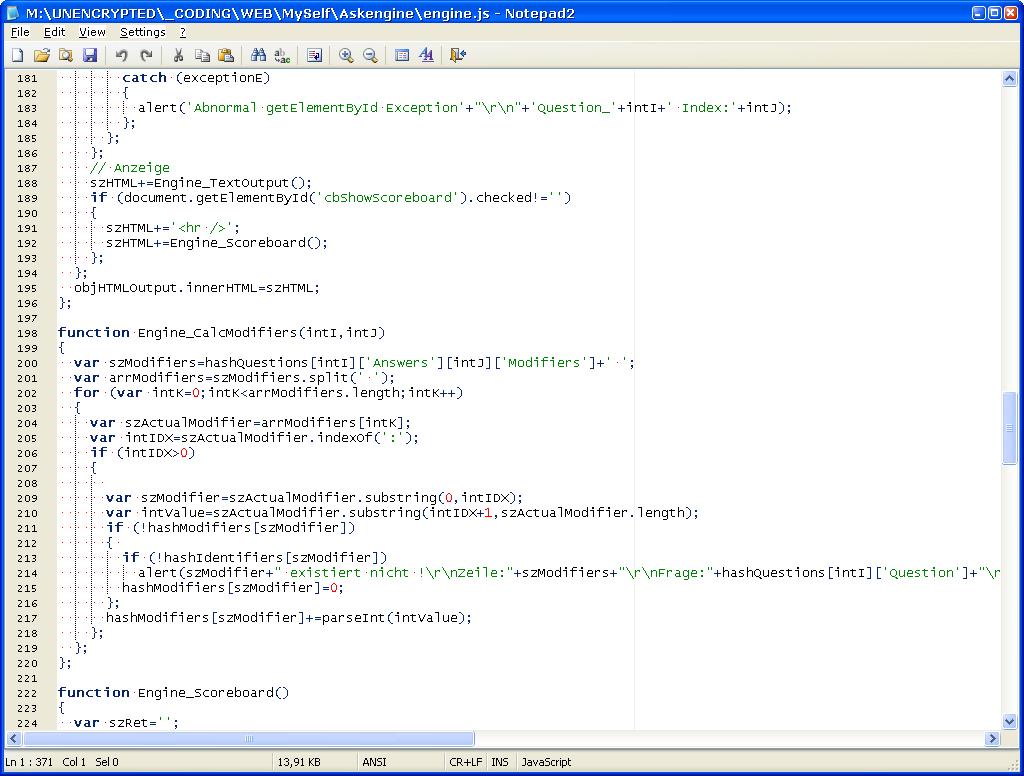Exit Notepad2 with the door icon
Screen dimensions: 1024x776
pos(458,56)
